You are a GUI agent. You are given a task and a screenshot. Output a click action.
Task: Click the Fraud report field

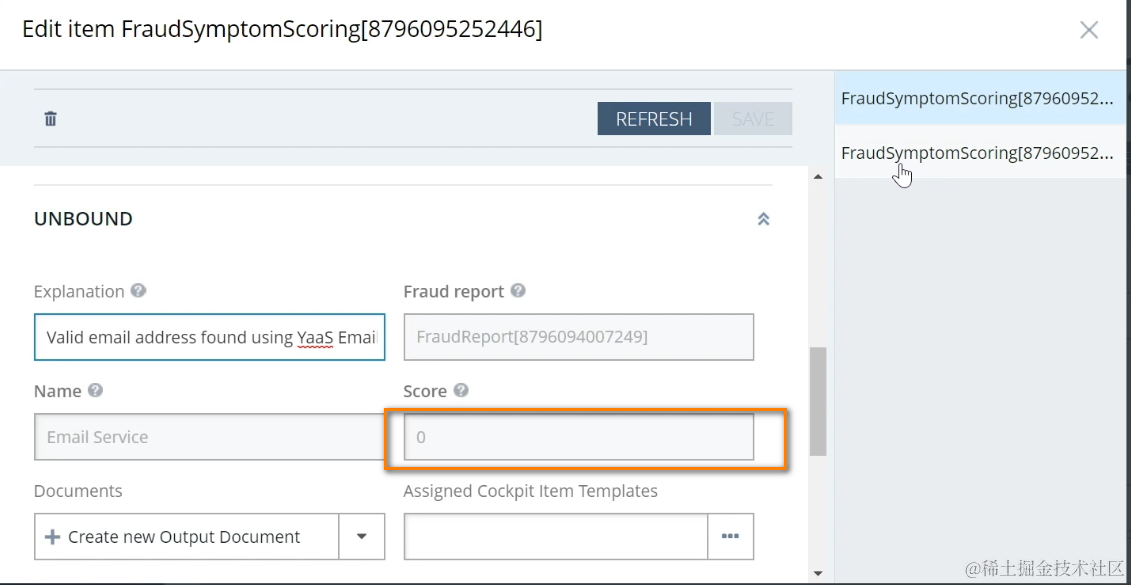578,337
